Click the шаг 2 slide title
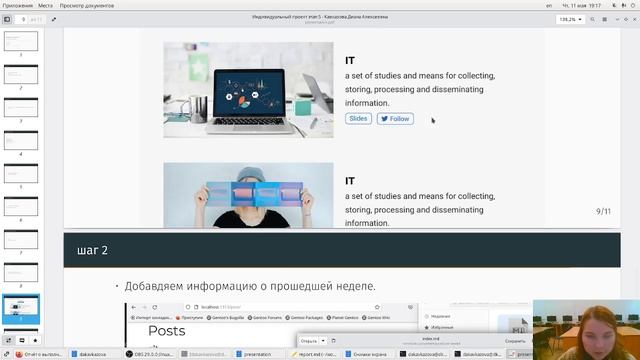Image resolution: width=640 pixels, height=360 pixels. (93, 250)
